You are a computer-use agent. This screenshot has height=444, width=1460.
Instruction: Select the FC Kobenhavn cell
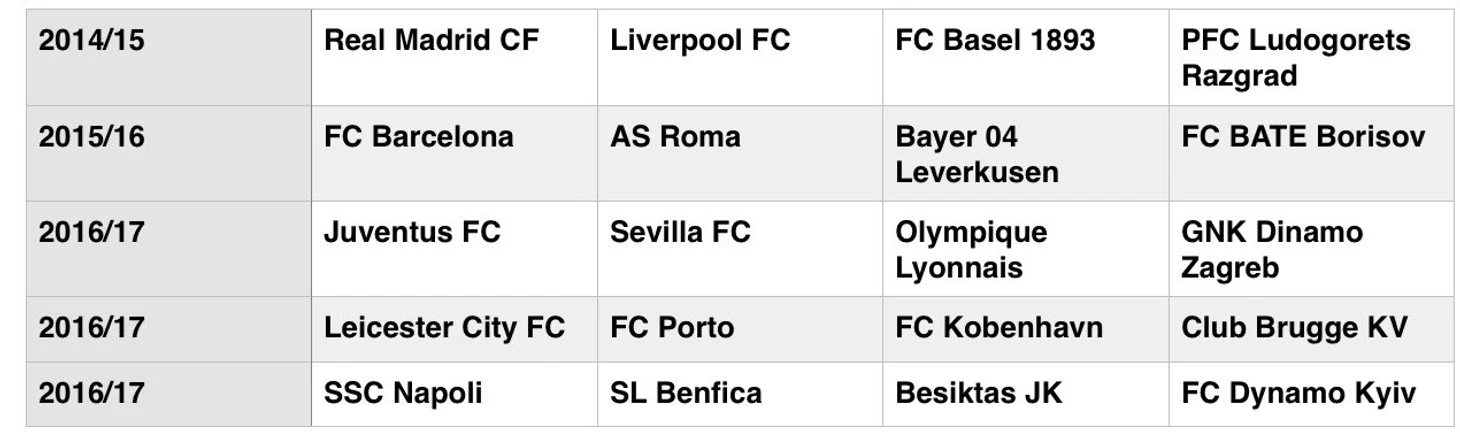tap(1025, 329)
